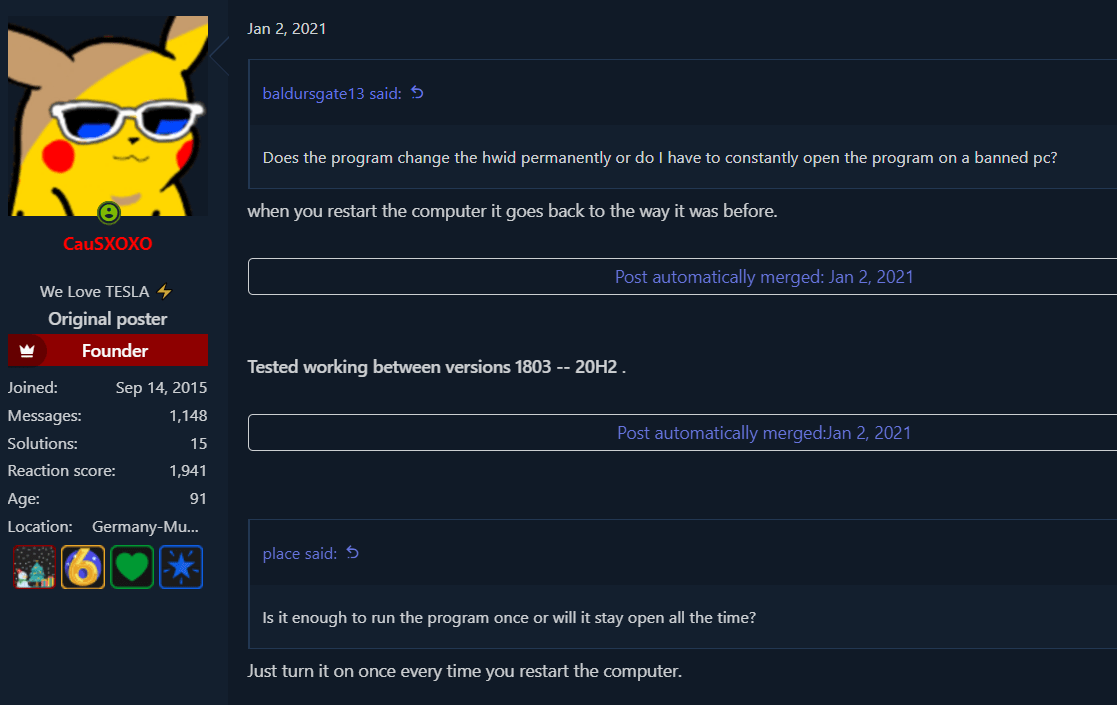Click the 'We Love TESLA' user title
This screenshot has height=705, width=1117.
94,291
